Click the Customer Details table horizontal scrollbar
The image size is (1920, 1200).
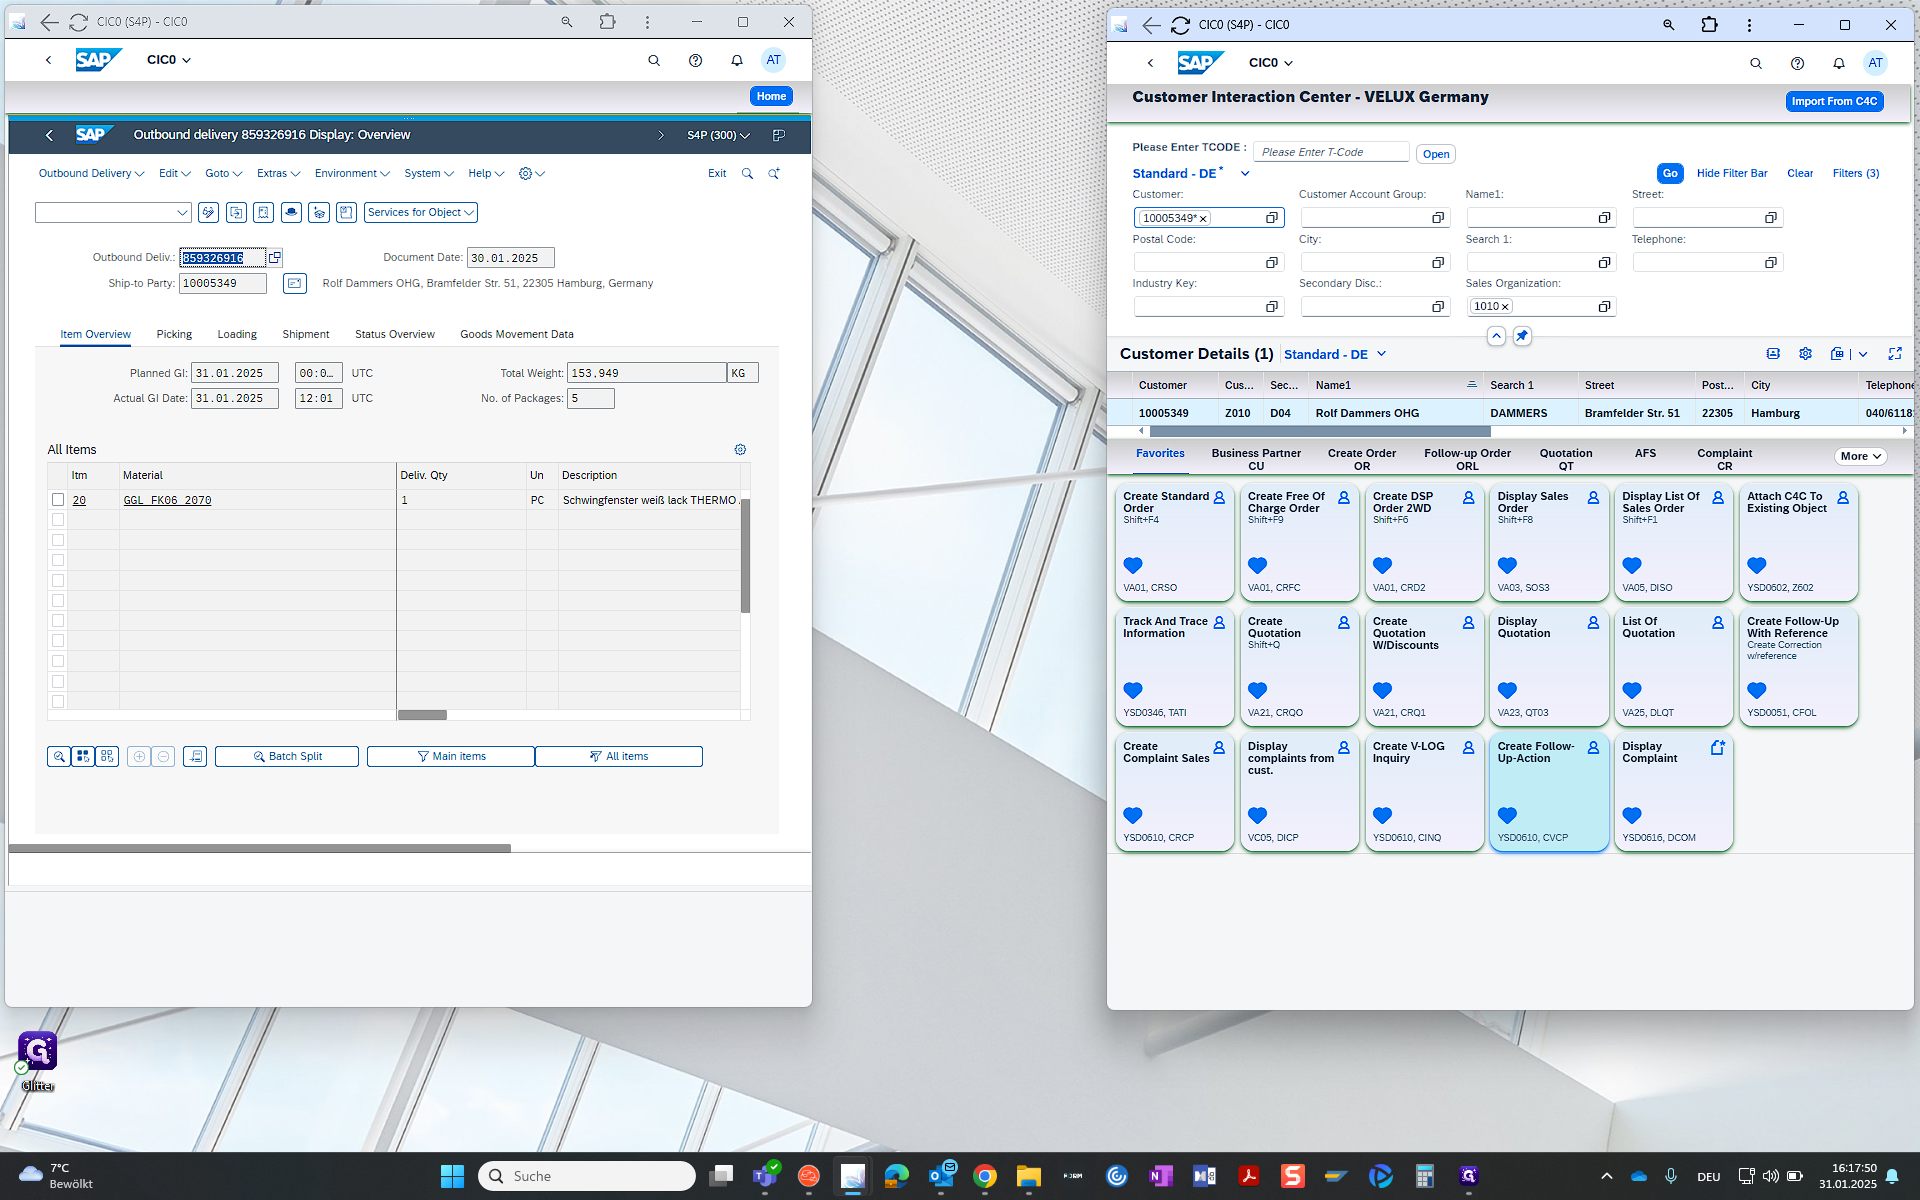click(x=1320, y=432)
